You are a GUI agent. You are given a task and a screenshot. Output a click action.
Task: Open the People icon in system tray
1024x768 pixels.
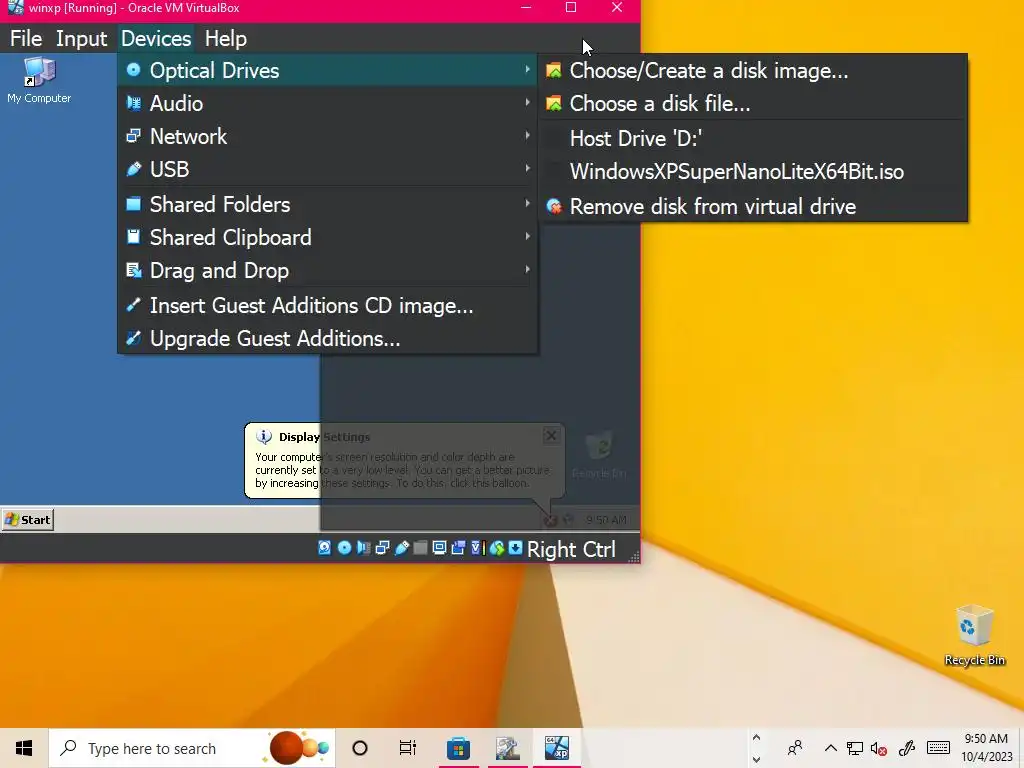tap(795, 748)
